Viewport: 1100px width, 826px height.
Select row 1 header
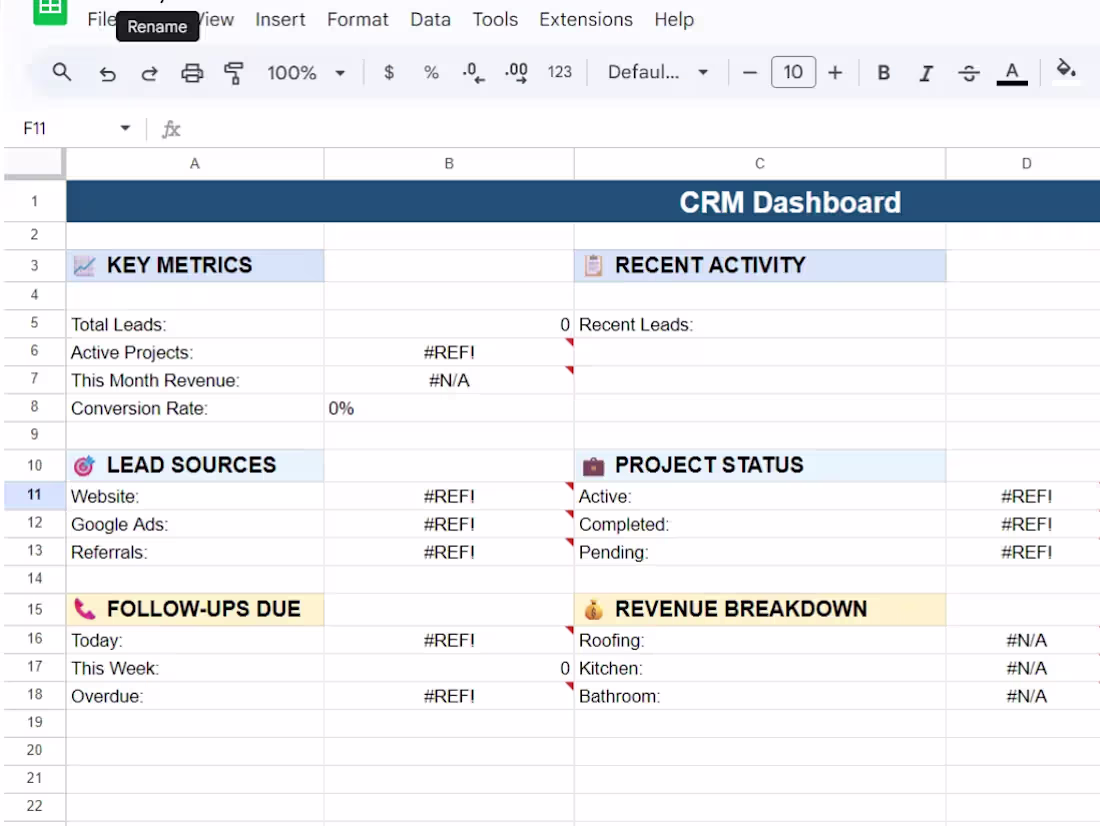click(x=34, y=201)
